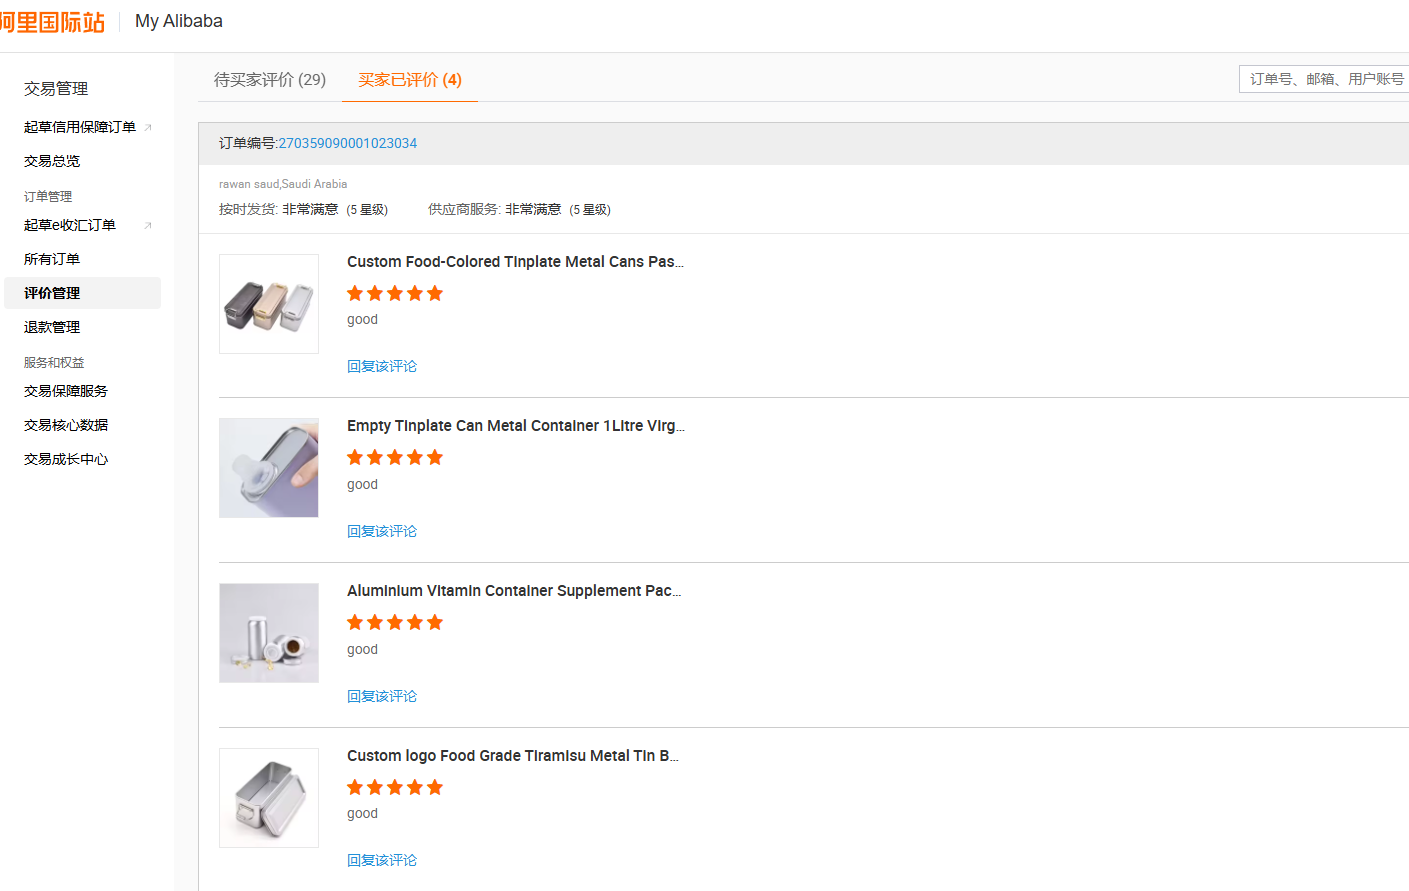Image resolution: width=1409 pixels, height=891 pixels.
Task: Open the Empty Tinplate Can product image
Action: (269, 468)
